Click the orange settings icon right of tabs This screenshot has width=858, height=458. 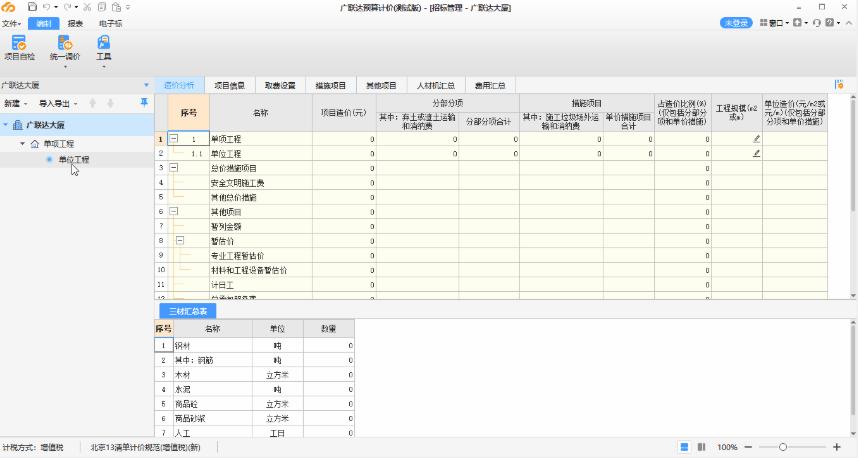pyautogui.click(x=839, y=85)
